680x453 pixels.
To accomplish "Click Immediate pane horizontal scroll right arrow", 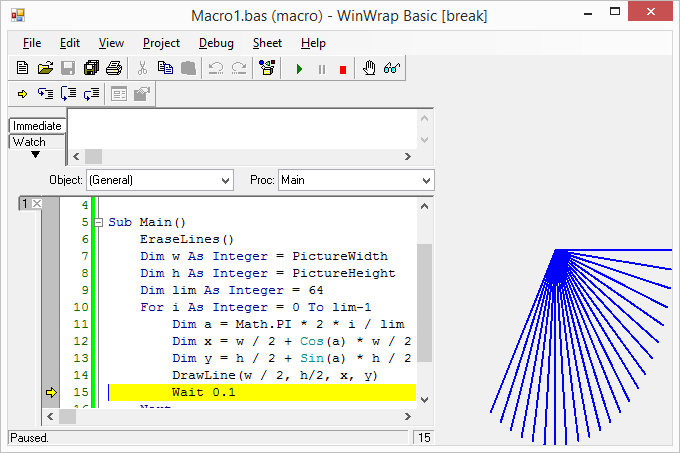I will click(408, 156).
